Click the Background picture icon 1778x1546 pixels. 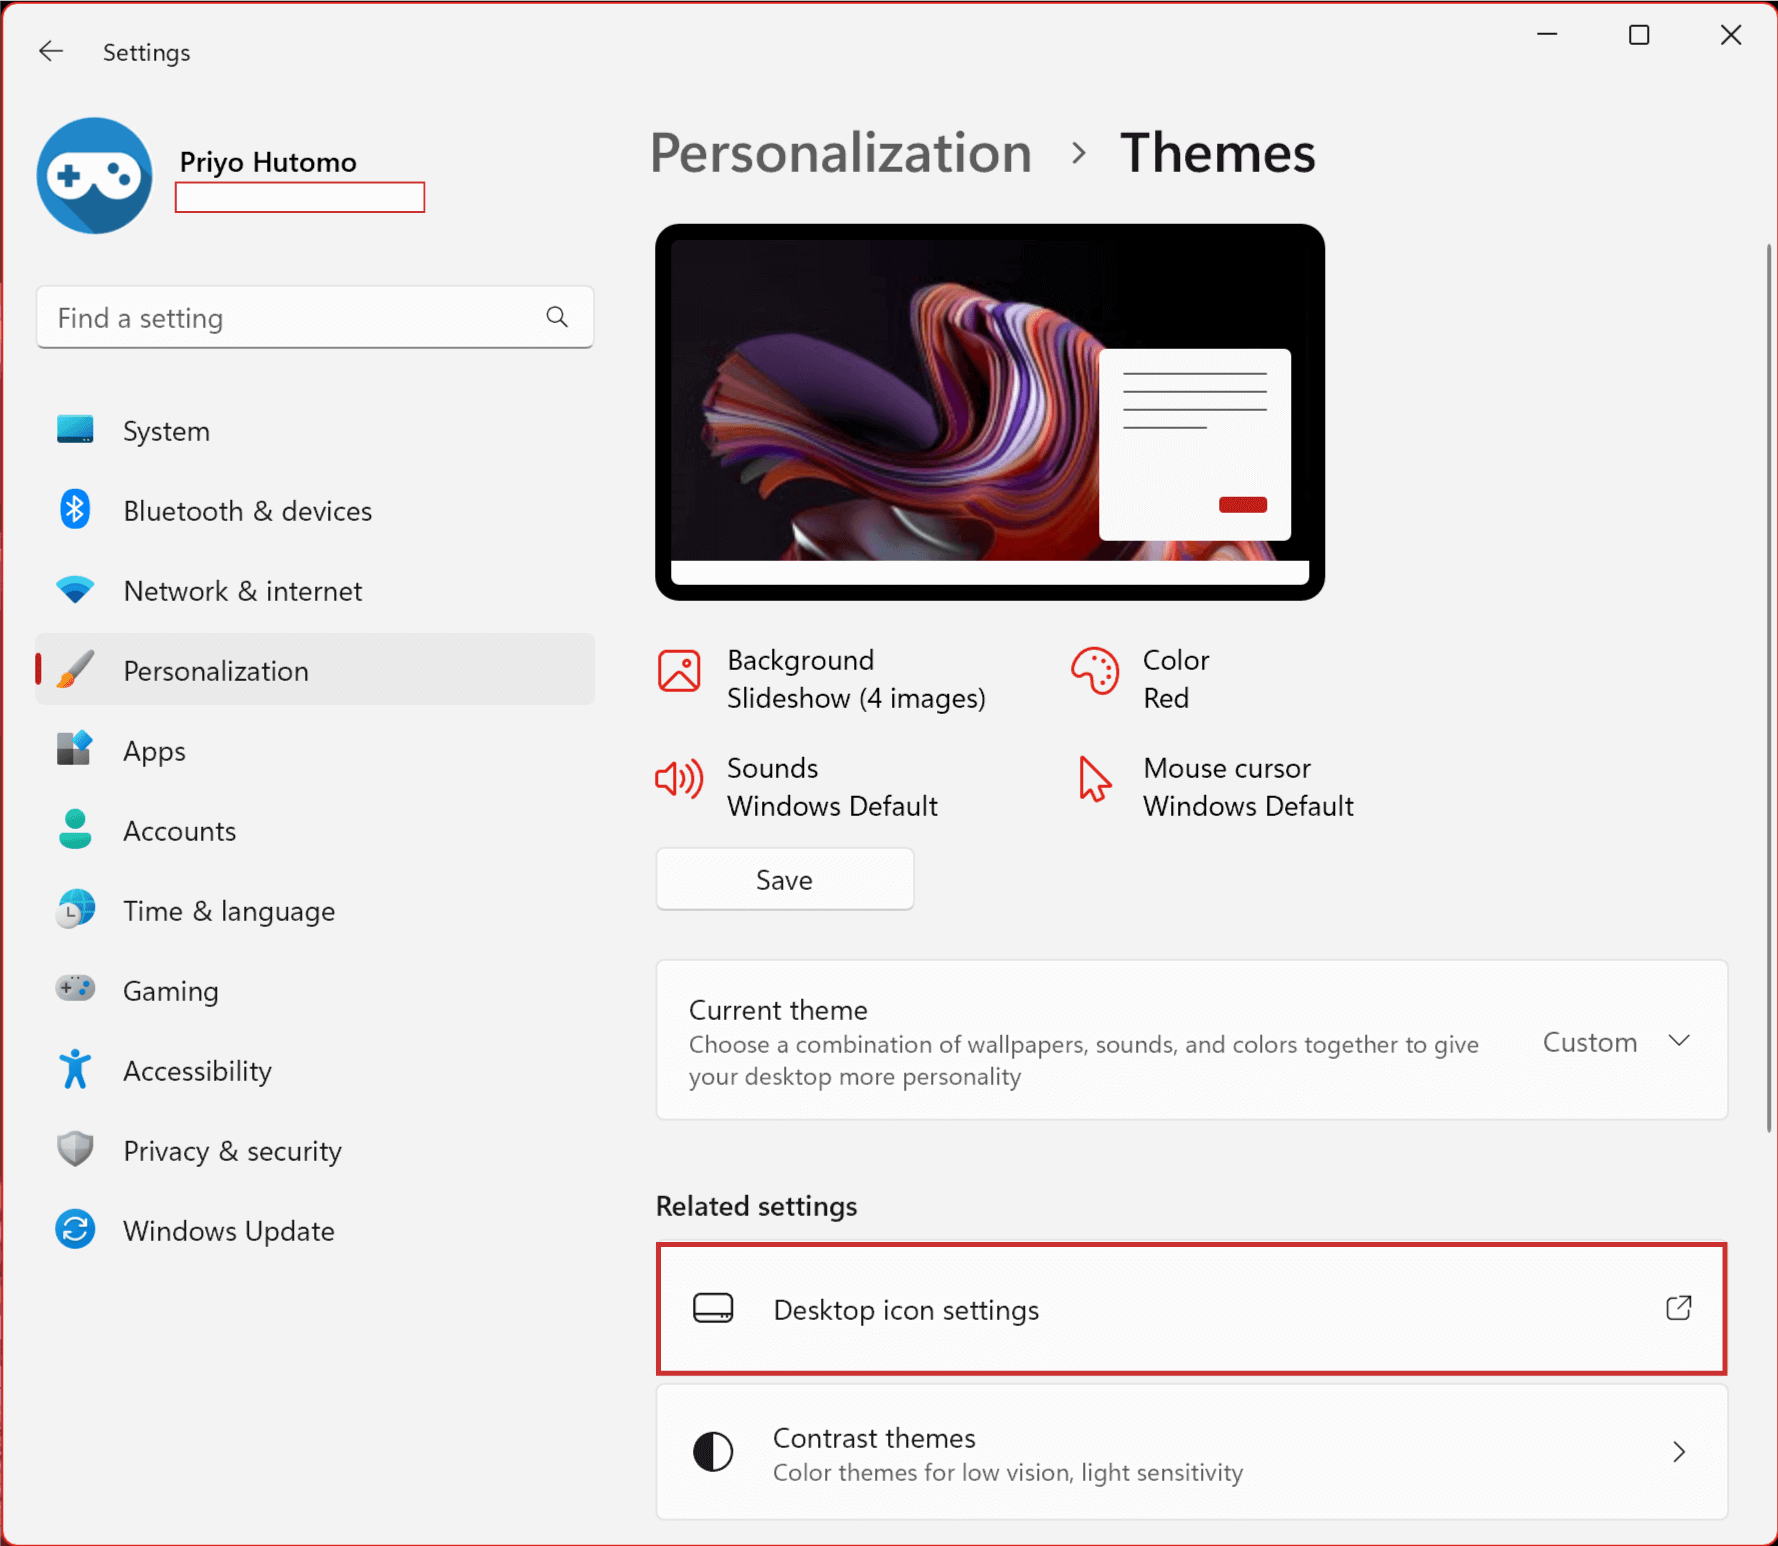679,670
